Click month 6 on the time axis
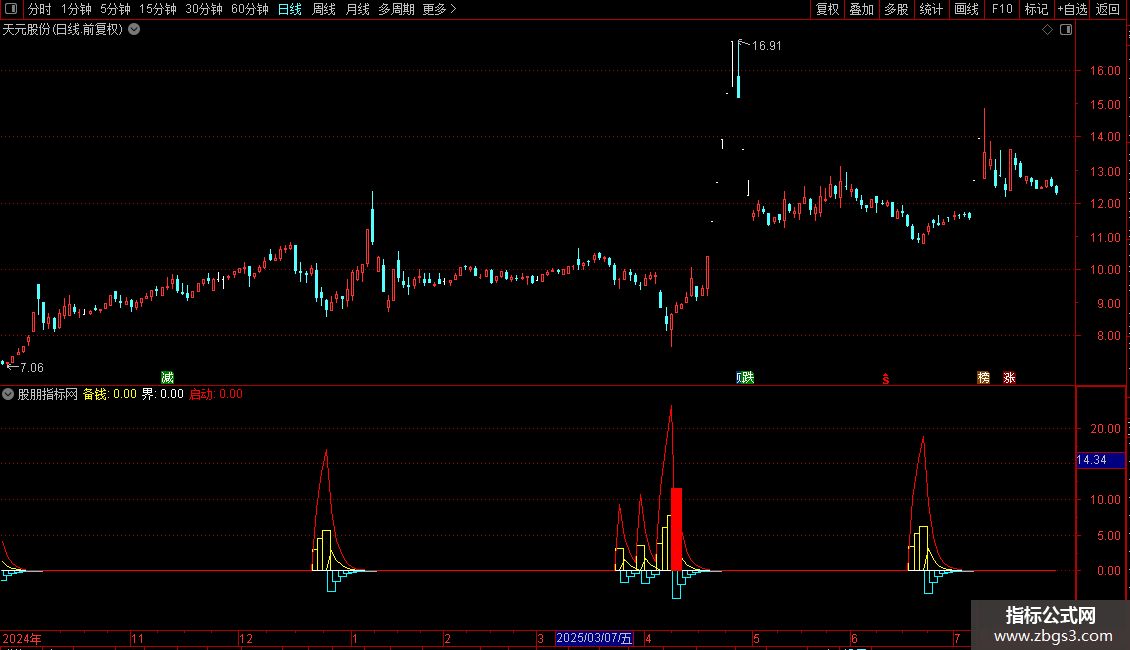Screen dimensions: 1130x650 (854, 638)
